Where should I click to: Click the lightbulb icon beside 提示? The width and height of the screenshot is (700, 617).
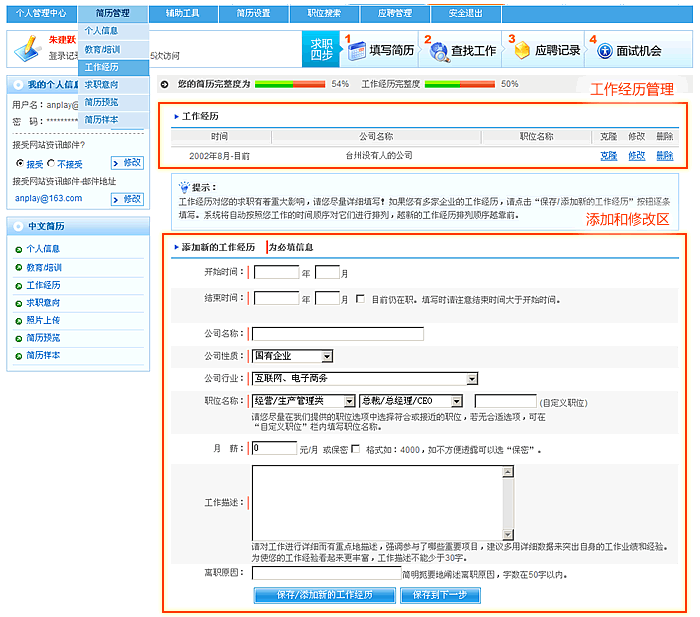click(x=183, y=186)
